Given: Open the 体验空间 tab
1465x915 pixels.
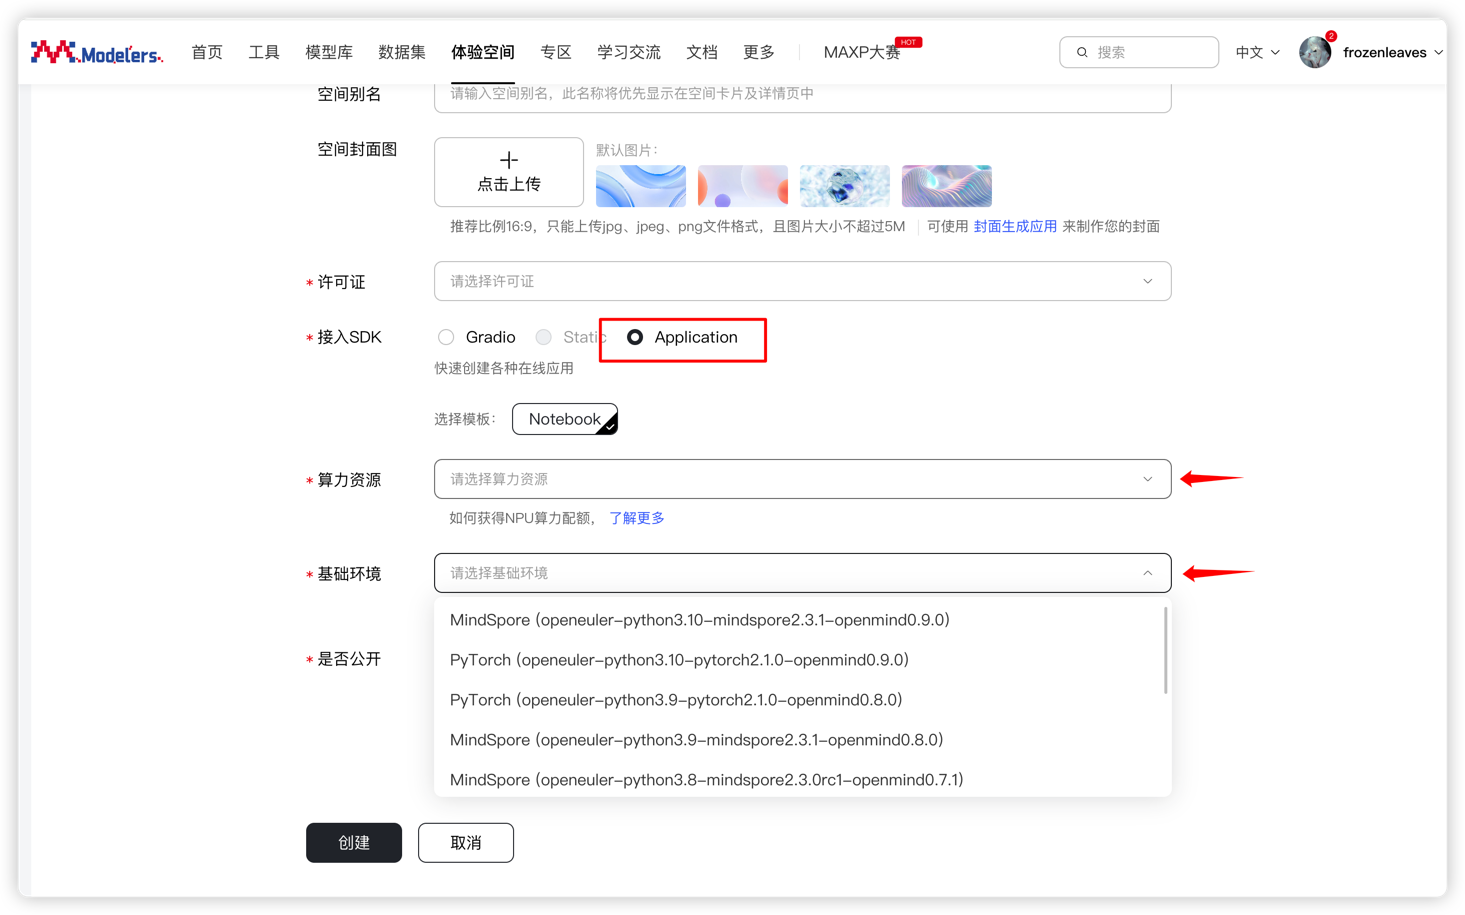Looking at the screenshot, I should point(483,52).
